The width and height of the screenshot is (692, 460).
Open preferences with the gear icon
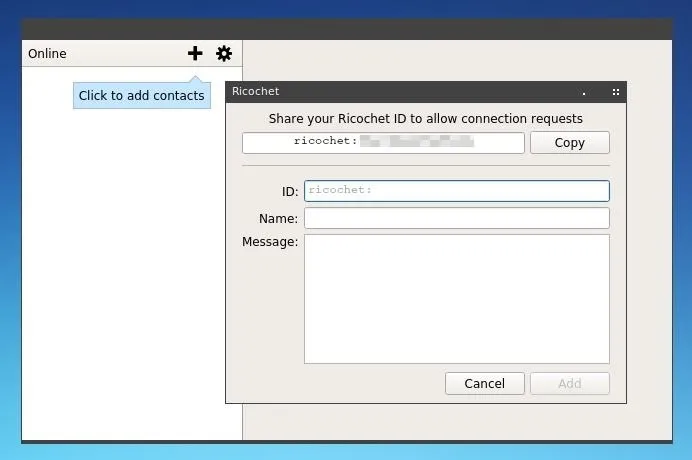point(224,53)
